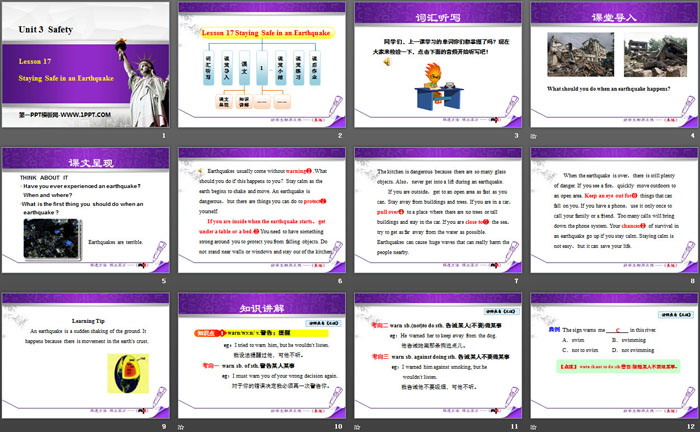Select slide 8 thumbnail beginning 'When the earthquake is over'
Screen dimensions: 700x432
[x=614, y=210]
